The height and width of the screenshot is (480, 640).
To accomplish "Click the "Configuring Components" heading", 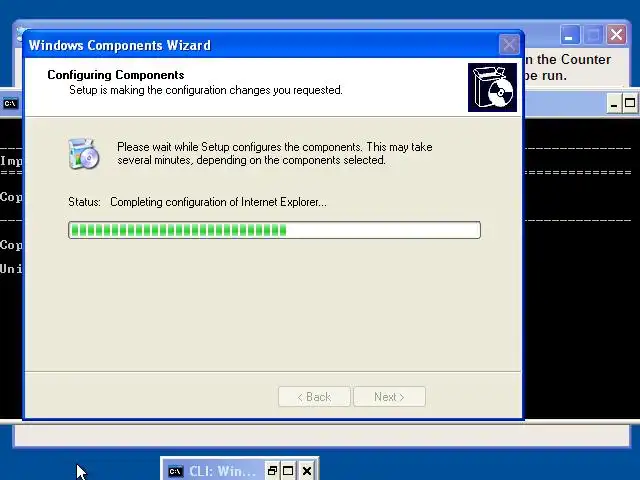I will [116, 75].
